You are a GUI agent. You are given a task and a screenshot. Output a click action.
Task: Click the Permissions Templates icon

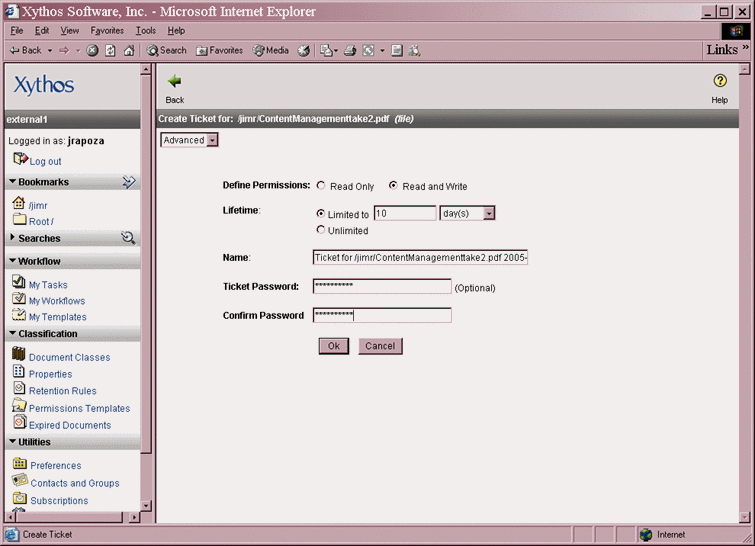pos(19,405)
